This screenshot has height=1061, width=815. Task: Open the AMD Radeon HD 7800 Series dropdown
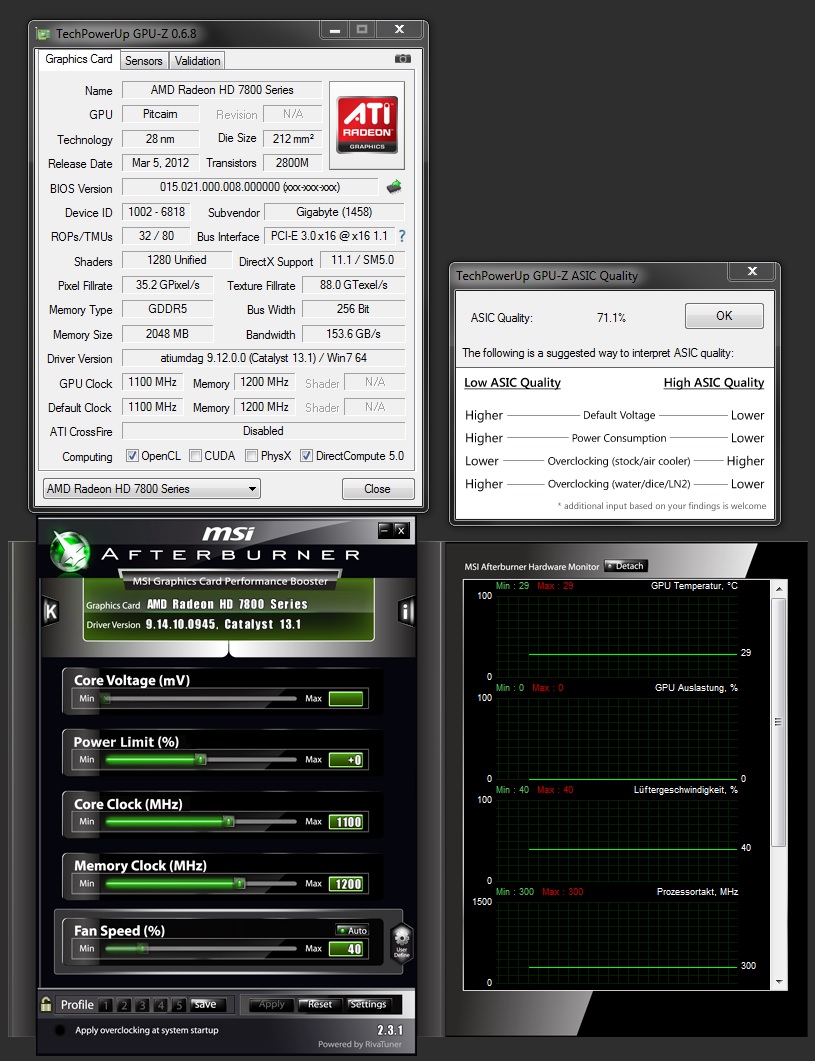click(x=152, y=489)
